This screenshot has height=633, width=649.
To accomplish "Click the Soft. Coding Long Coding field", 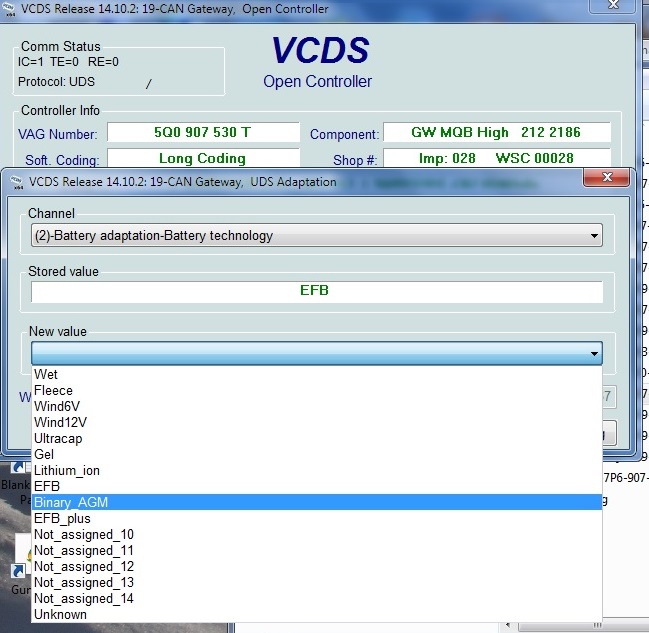I will tap(203, 158).
